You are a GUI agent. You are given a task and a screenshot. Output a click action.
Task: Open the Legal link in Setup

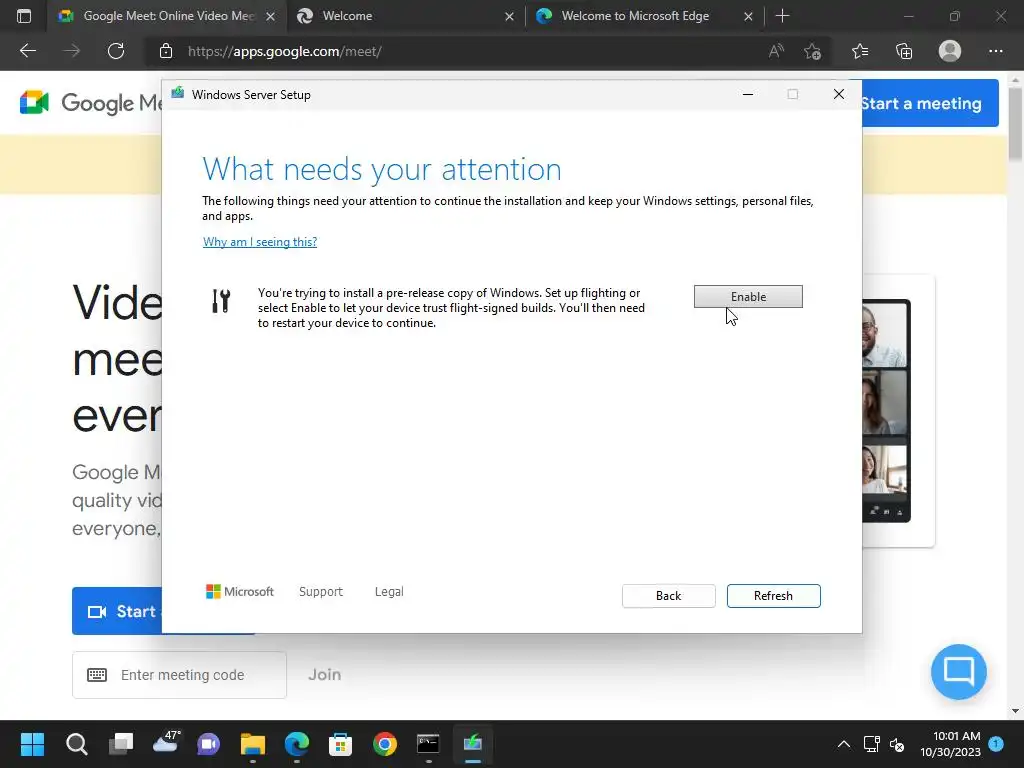pos(389,592)
